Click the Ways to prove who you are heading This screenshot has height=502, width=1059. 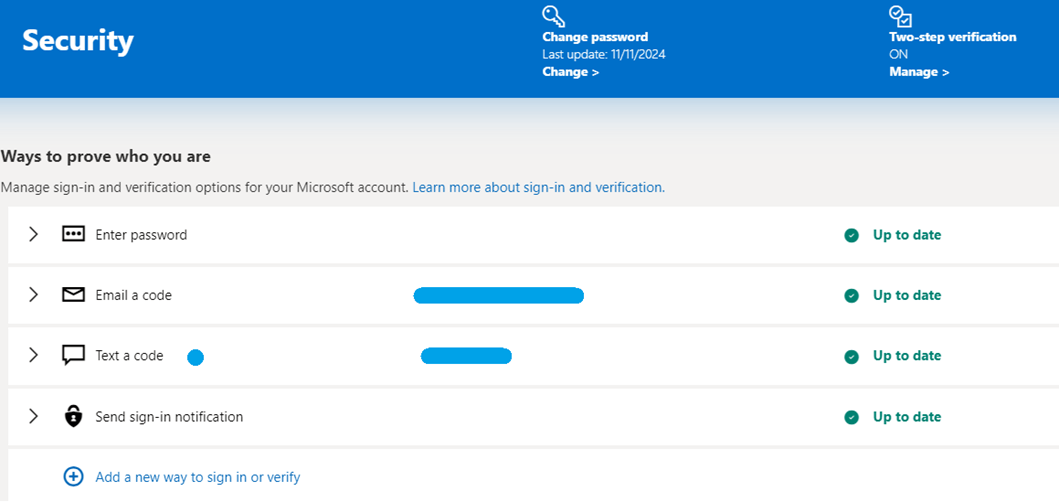(105, 157)
